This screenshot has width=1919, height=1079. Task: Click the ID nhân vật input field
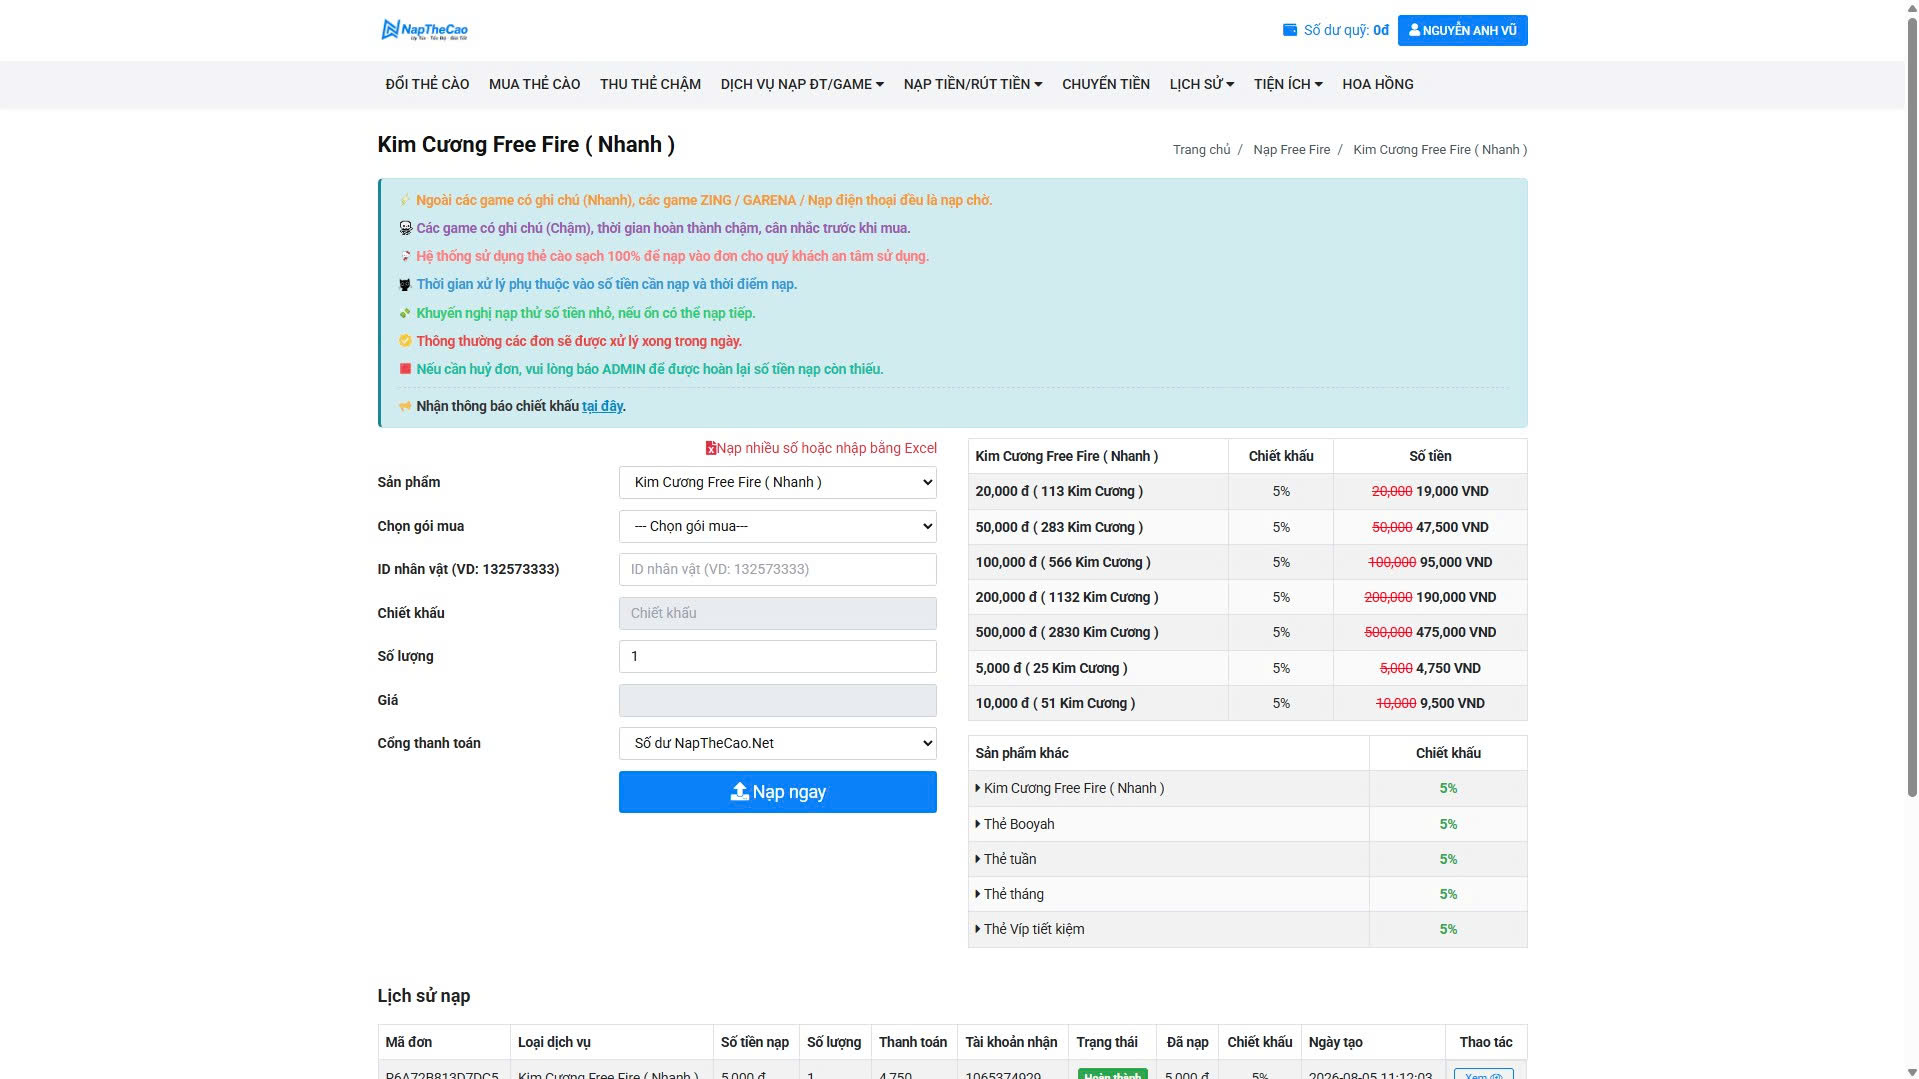pos(777,569)
